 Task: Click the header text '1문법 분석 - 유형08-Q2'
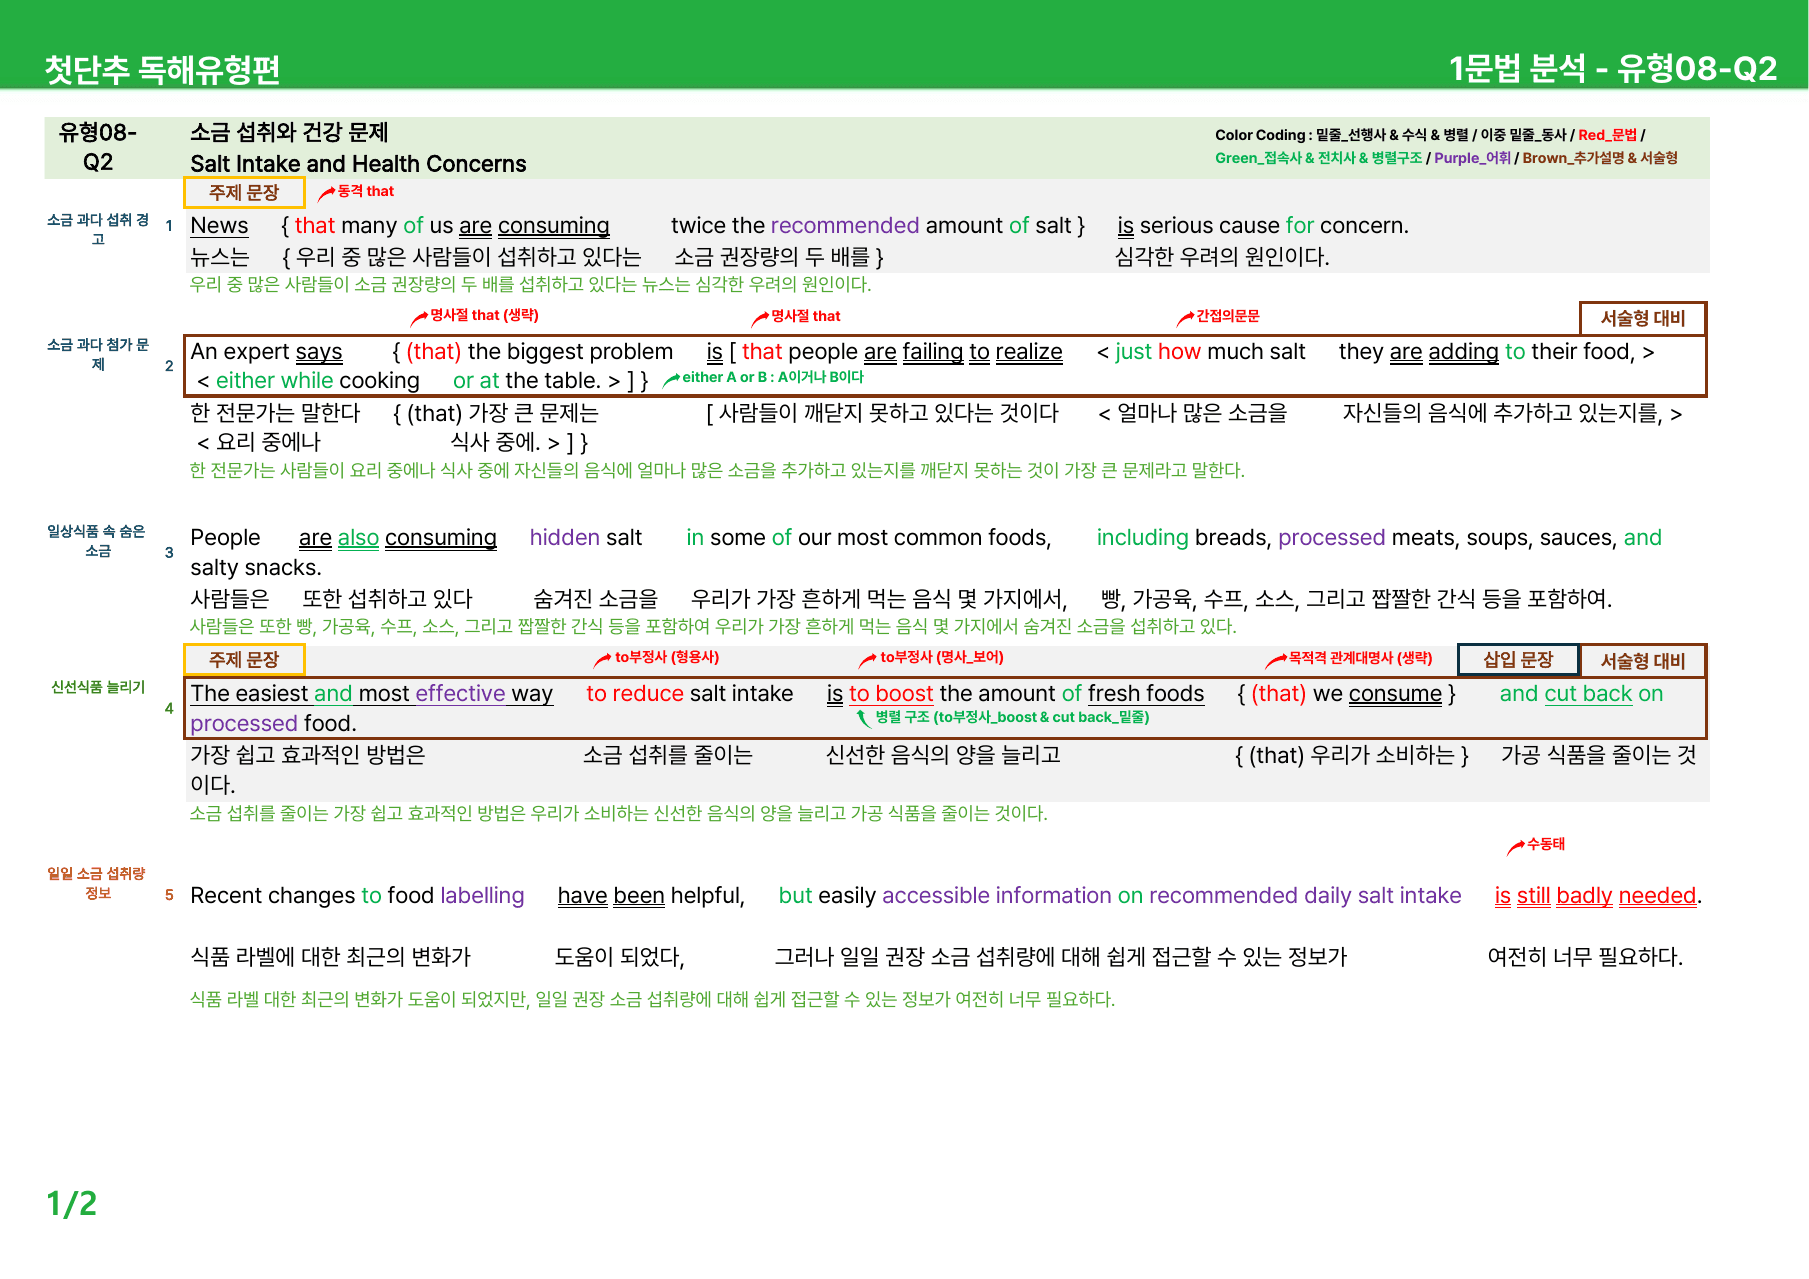pyautogui.click(x=1613, y=68)
